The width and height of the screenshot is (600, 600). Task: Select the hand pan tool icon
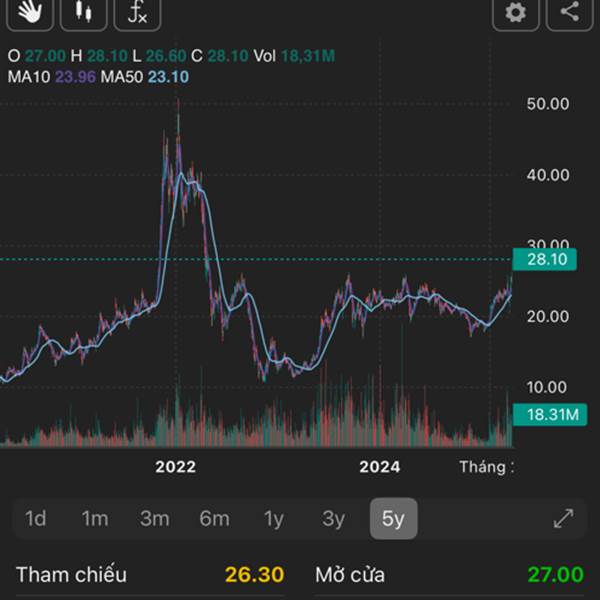click(x=30, y=13)
